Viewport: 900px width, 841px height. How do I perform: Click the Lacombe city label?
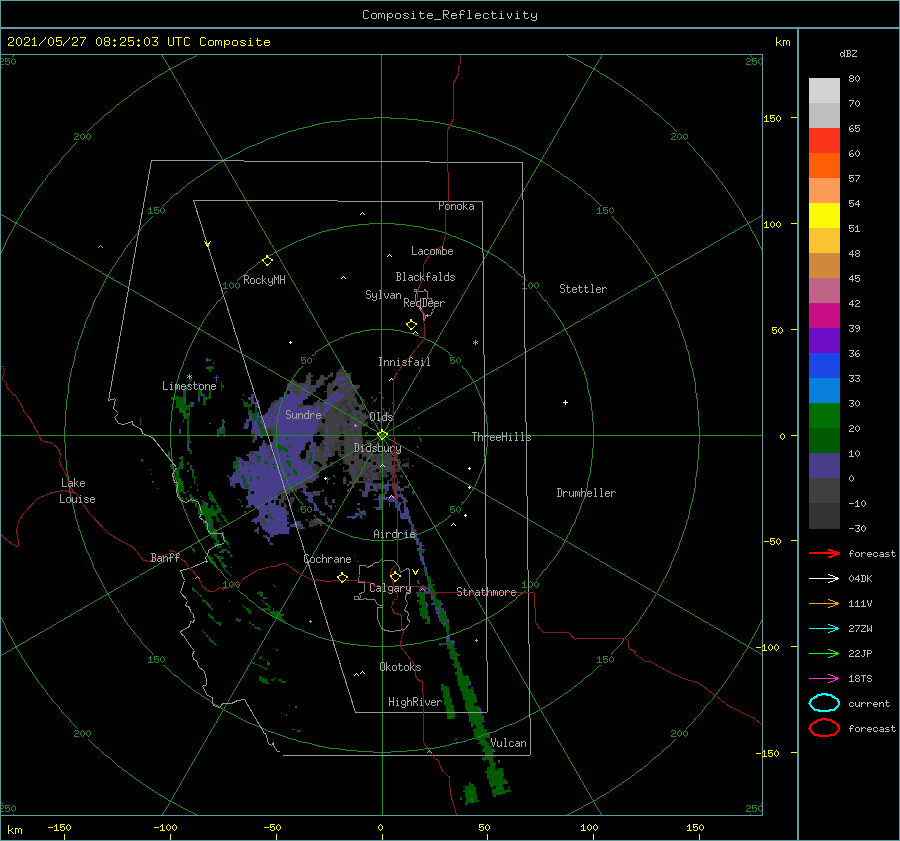[432, 251]
